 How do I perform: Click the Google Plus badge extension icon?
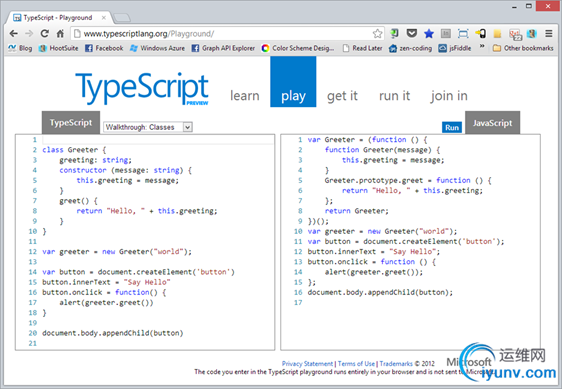pos(515,34)
